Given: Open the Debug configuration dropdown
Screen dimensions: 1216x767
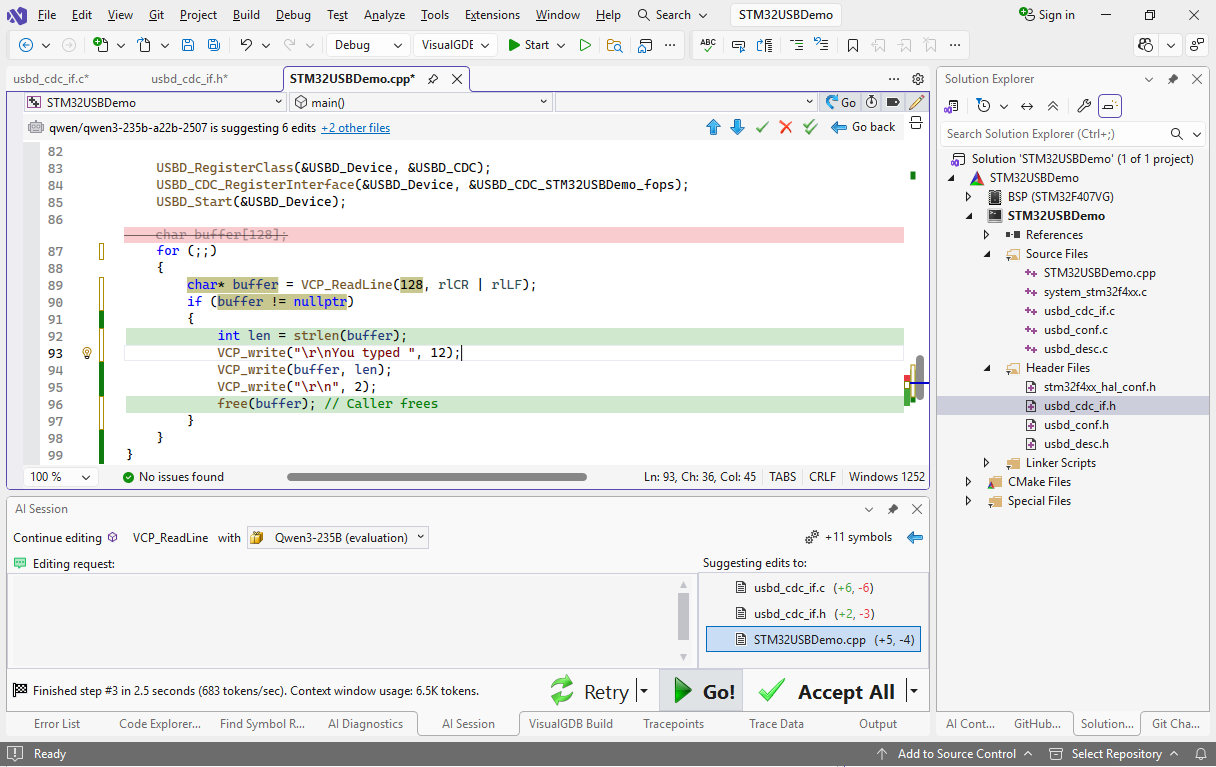Looking at the screenshot, I should (368, 45).
